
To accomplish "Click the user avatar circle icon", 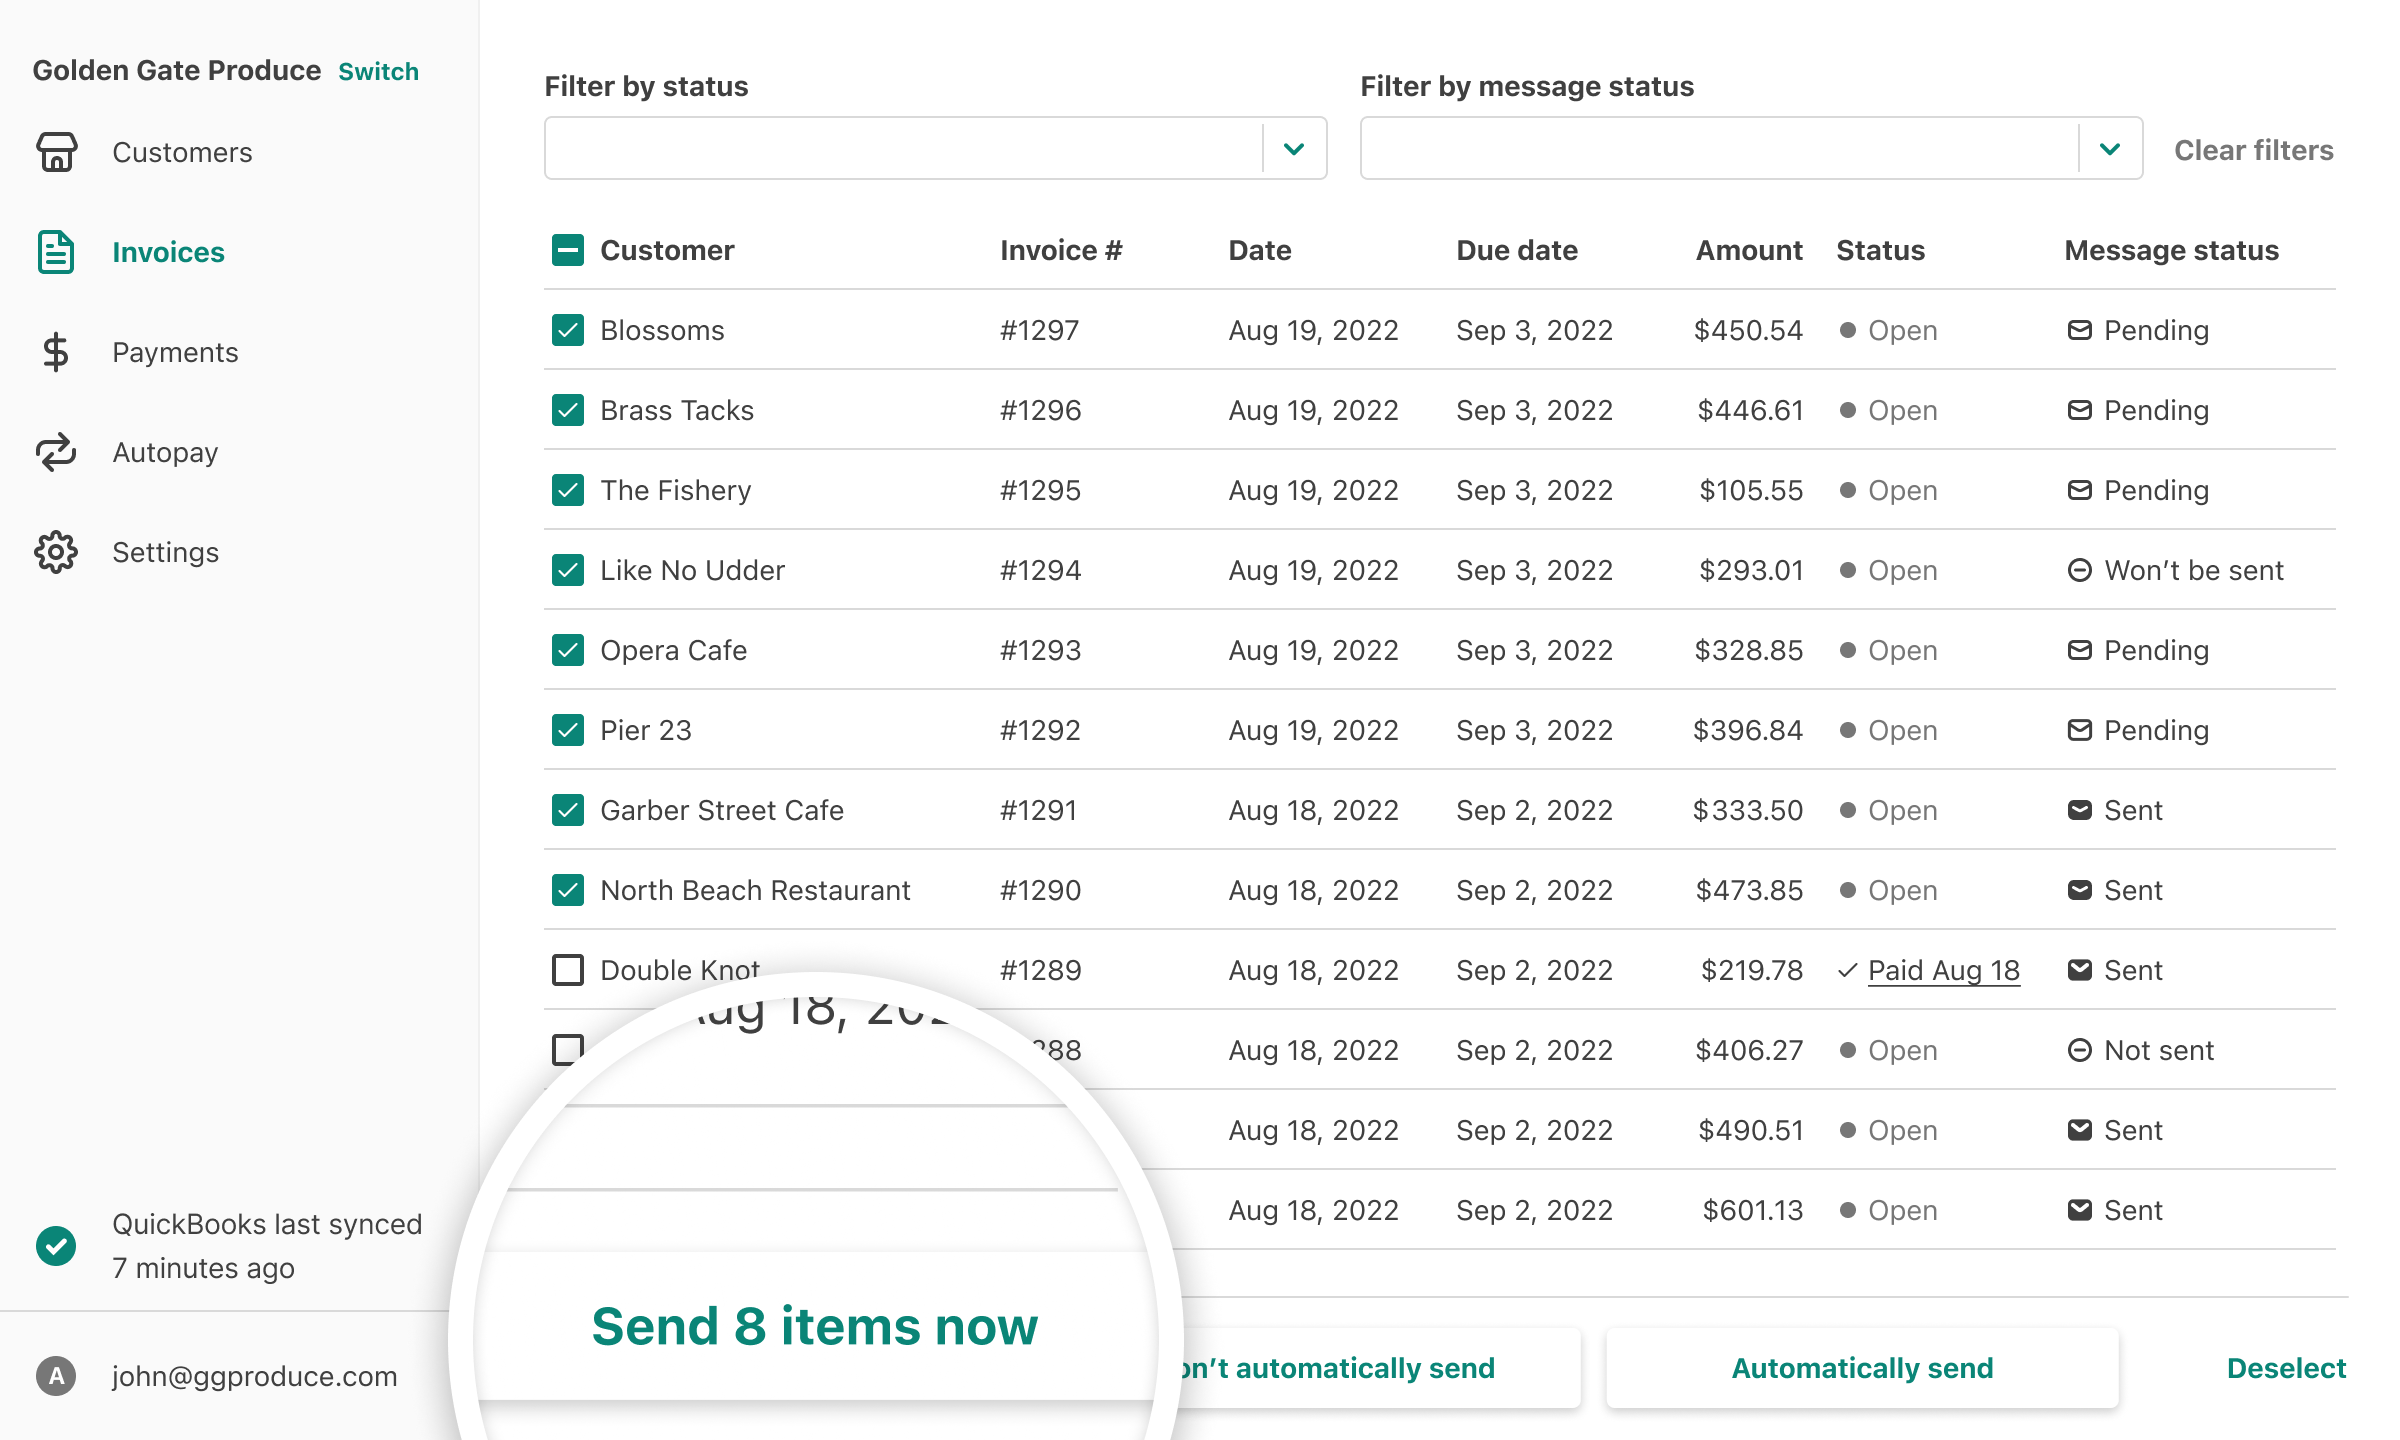I will [57, 1376].
